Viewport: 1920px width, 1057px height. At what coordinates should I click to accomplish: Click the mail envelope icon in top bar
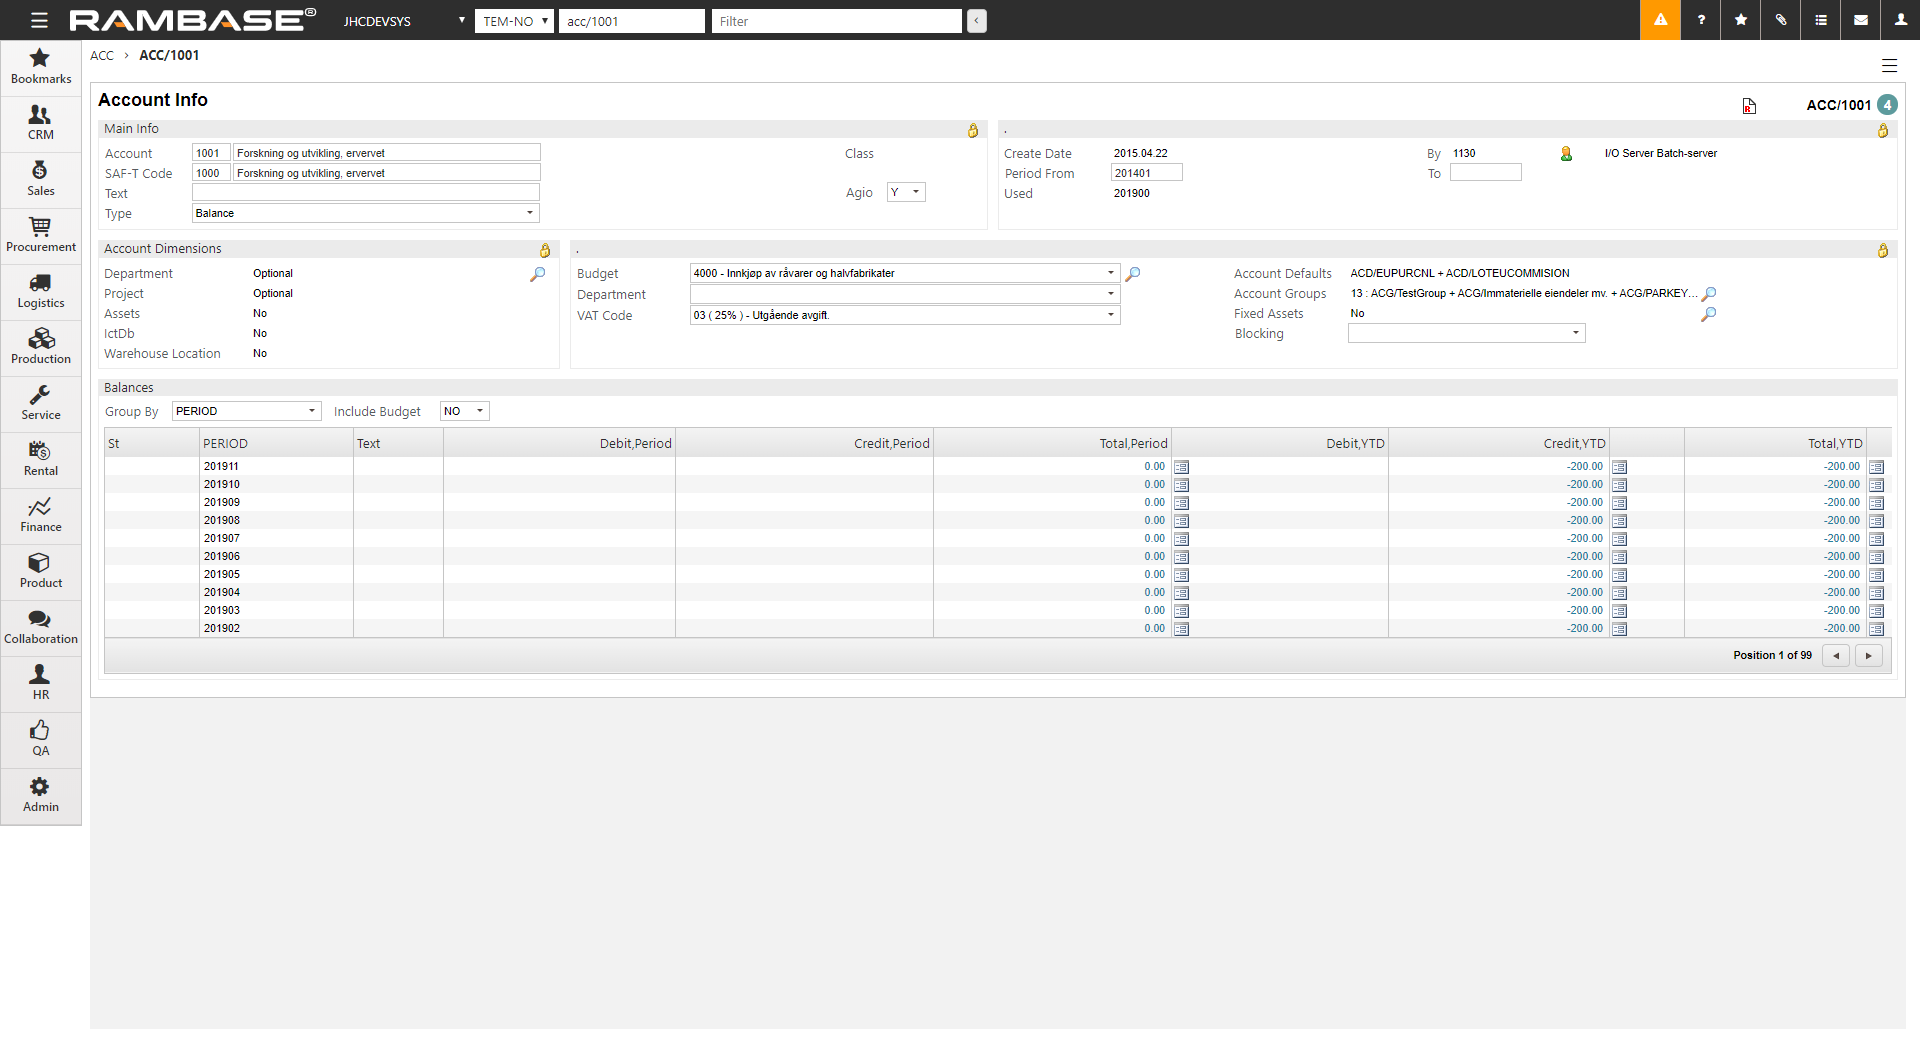[x=1861, y=20]
